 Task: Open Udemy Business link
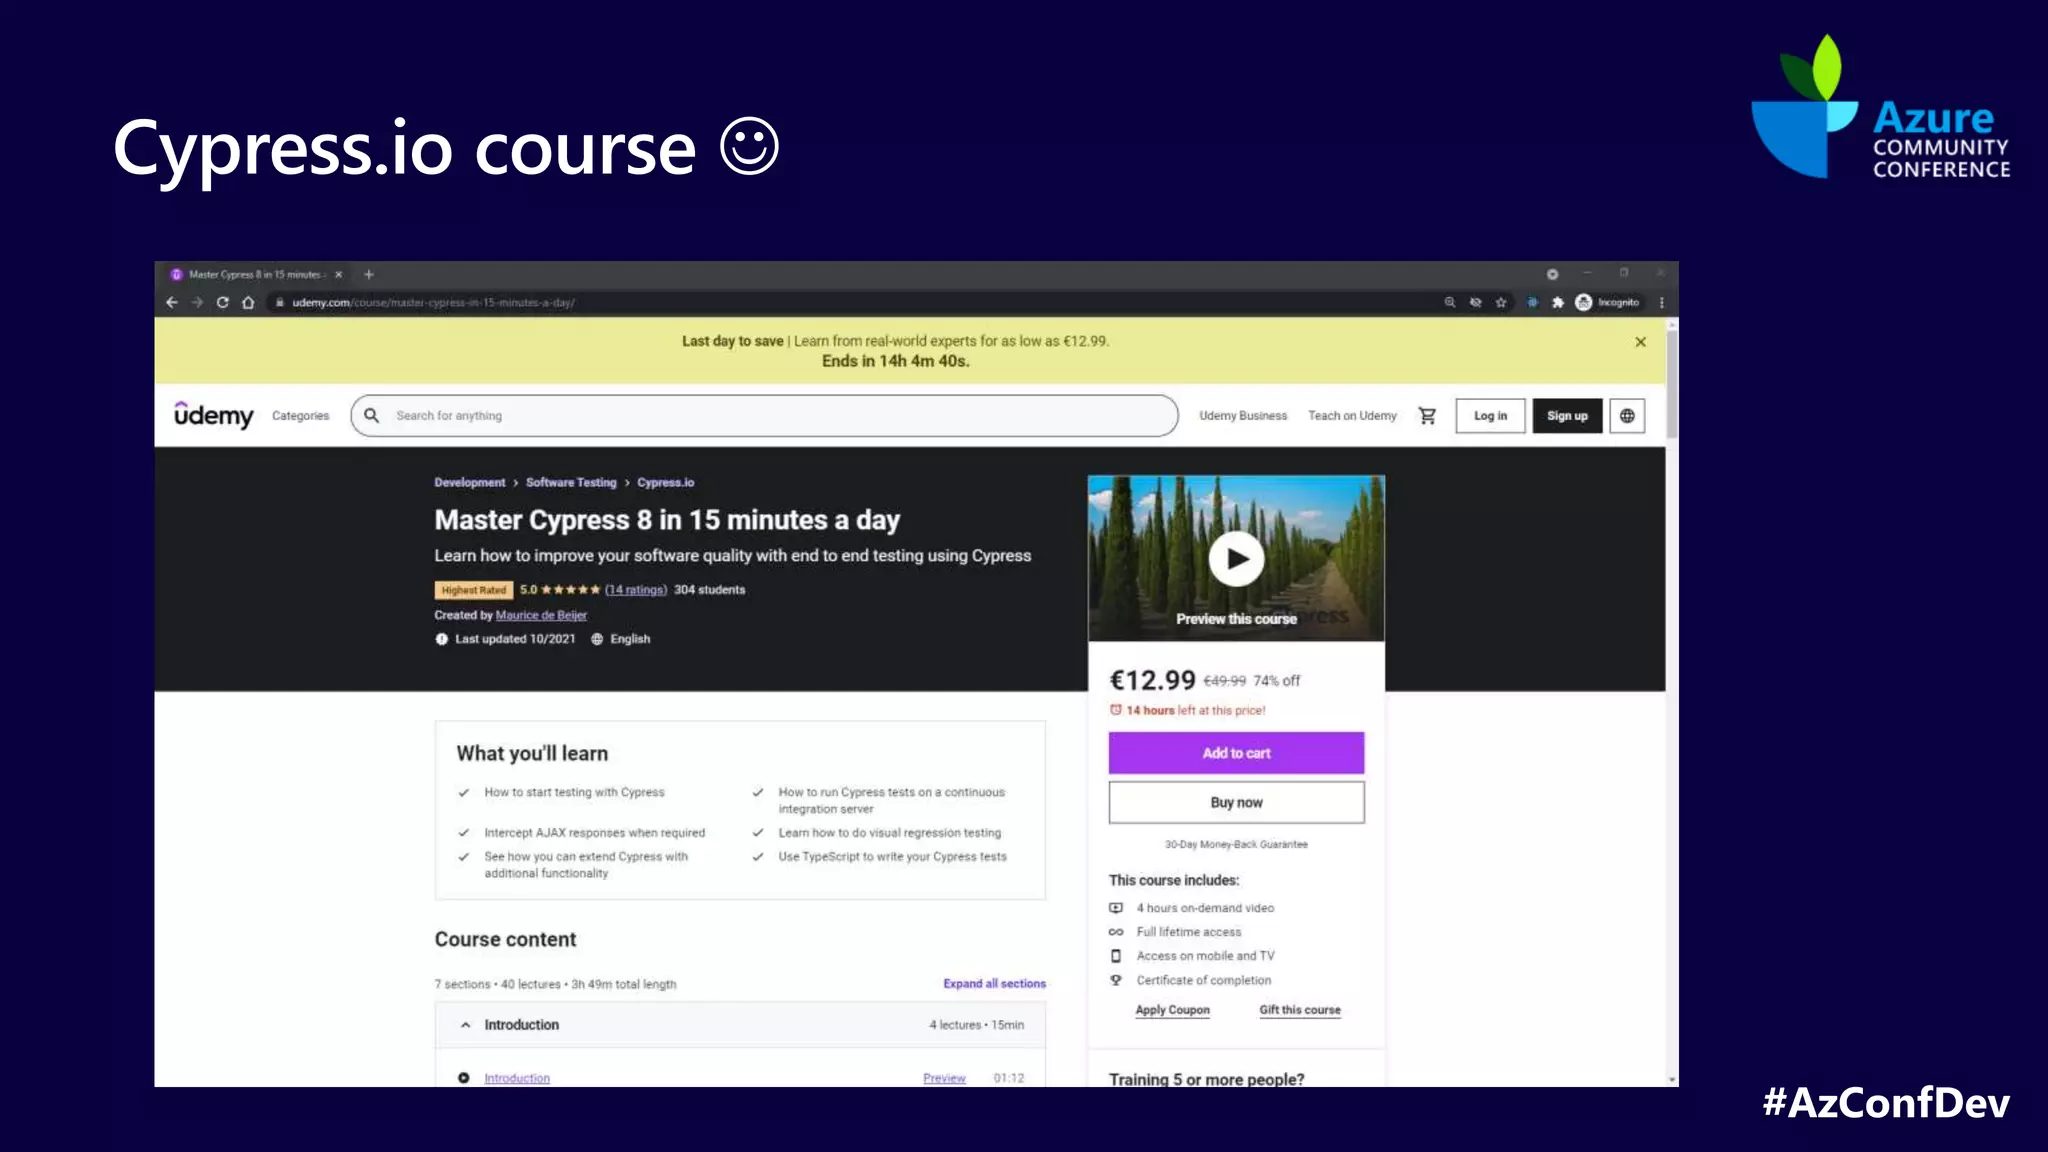[x=1243, y=416]
